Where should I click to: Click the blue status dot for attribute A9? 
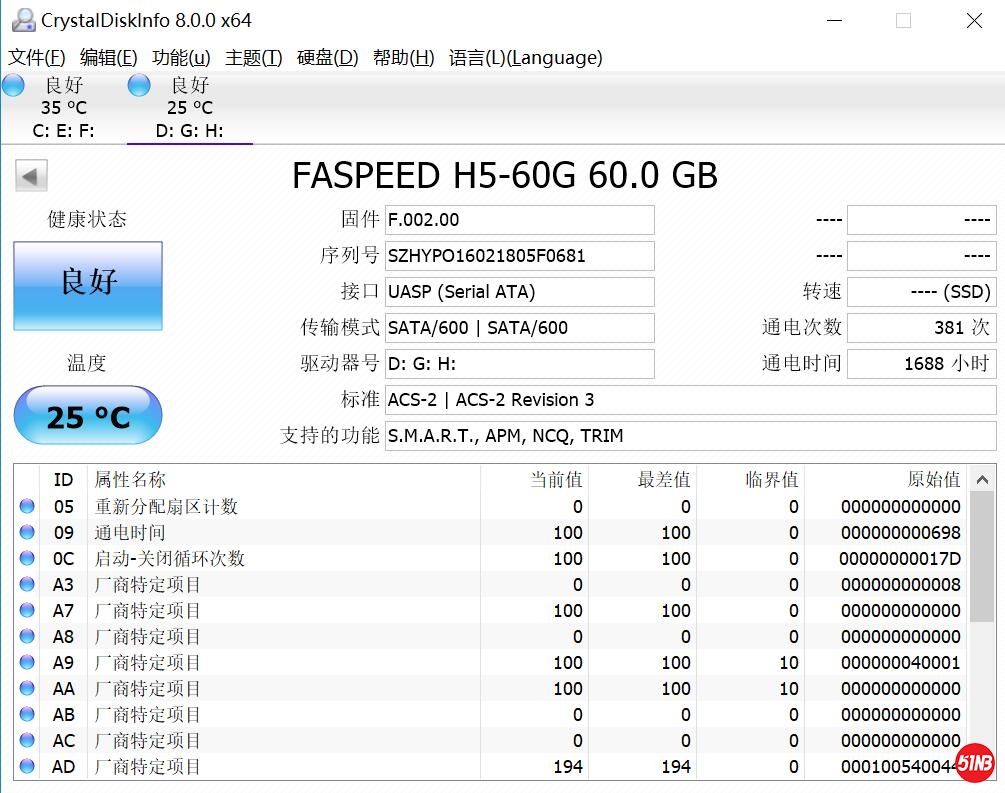(x=26, y=662)
